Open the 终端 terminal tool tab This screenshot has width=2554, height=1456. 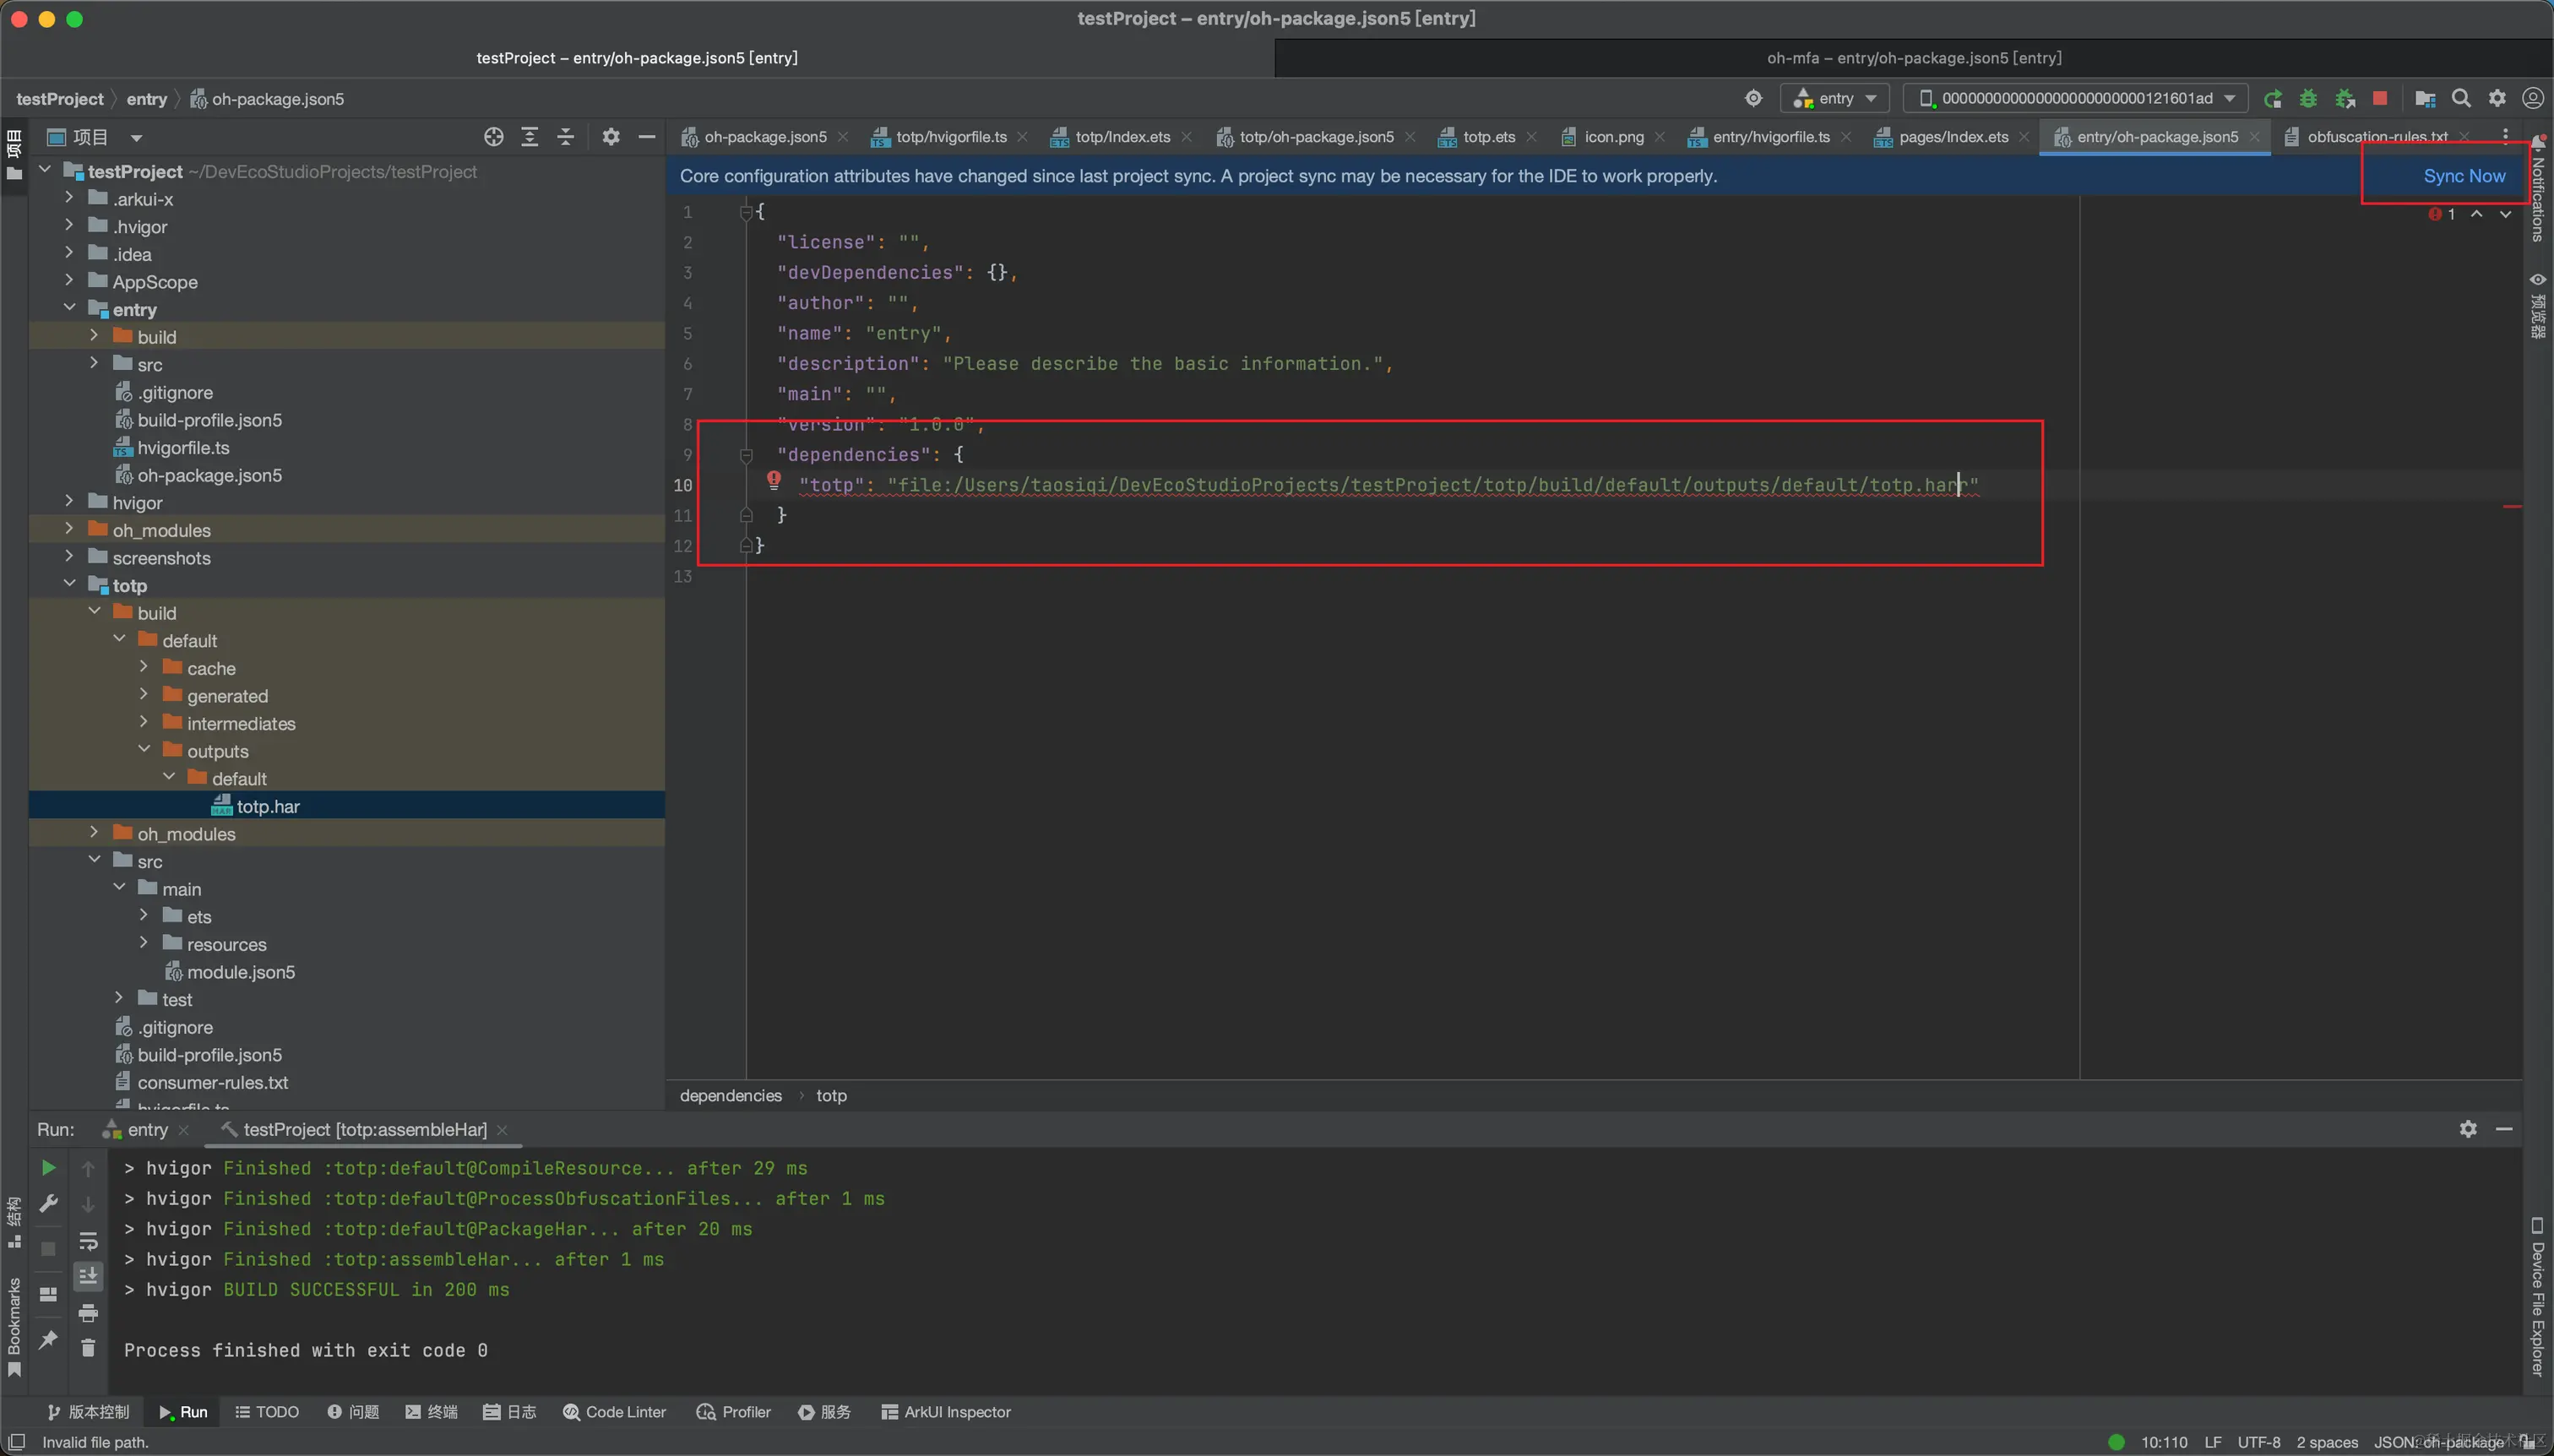(431, 1412)
